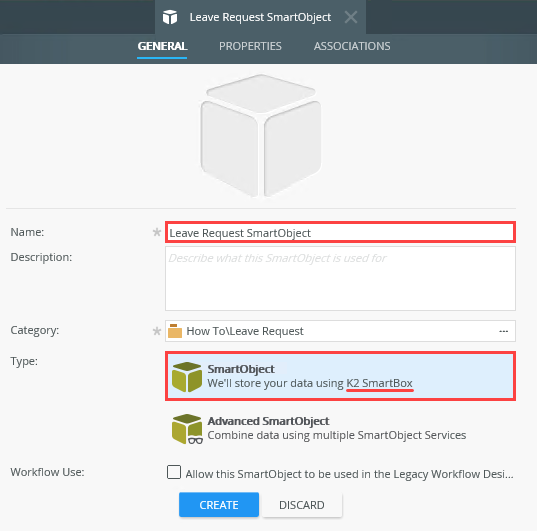This screenshot has width=537, height=531.
Task: Select the Advanced SmartObject type option
Action: click(340, 429)
